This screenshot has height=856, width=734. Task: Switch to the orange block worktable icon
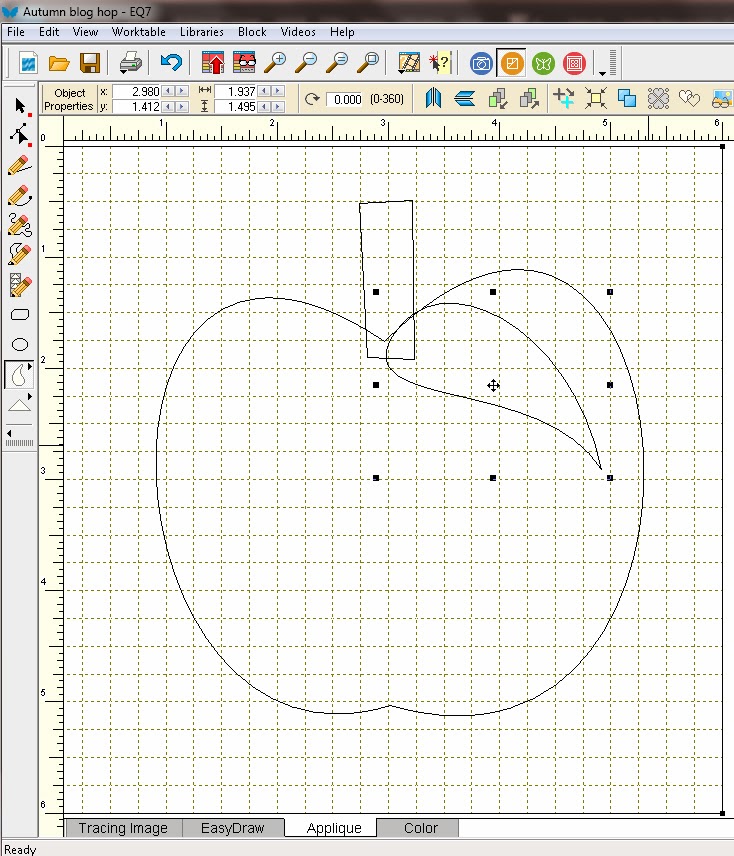point(511,63)
